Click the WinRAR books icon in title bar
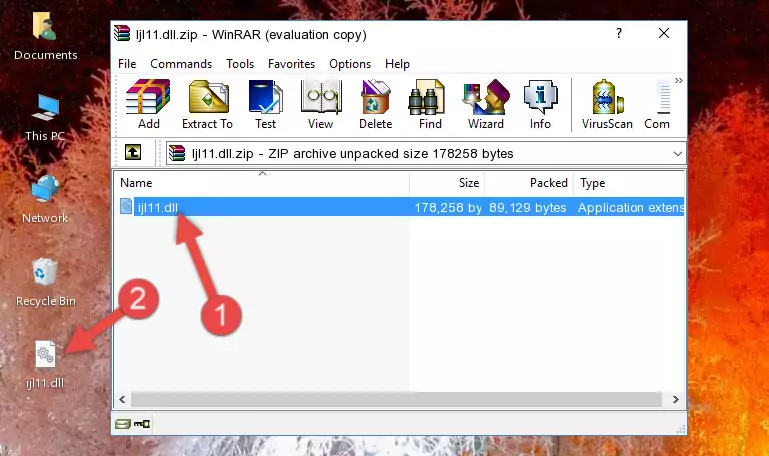 [122, 33]
